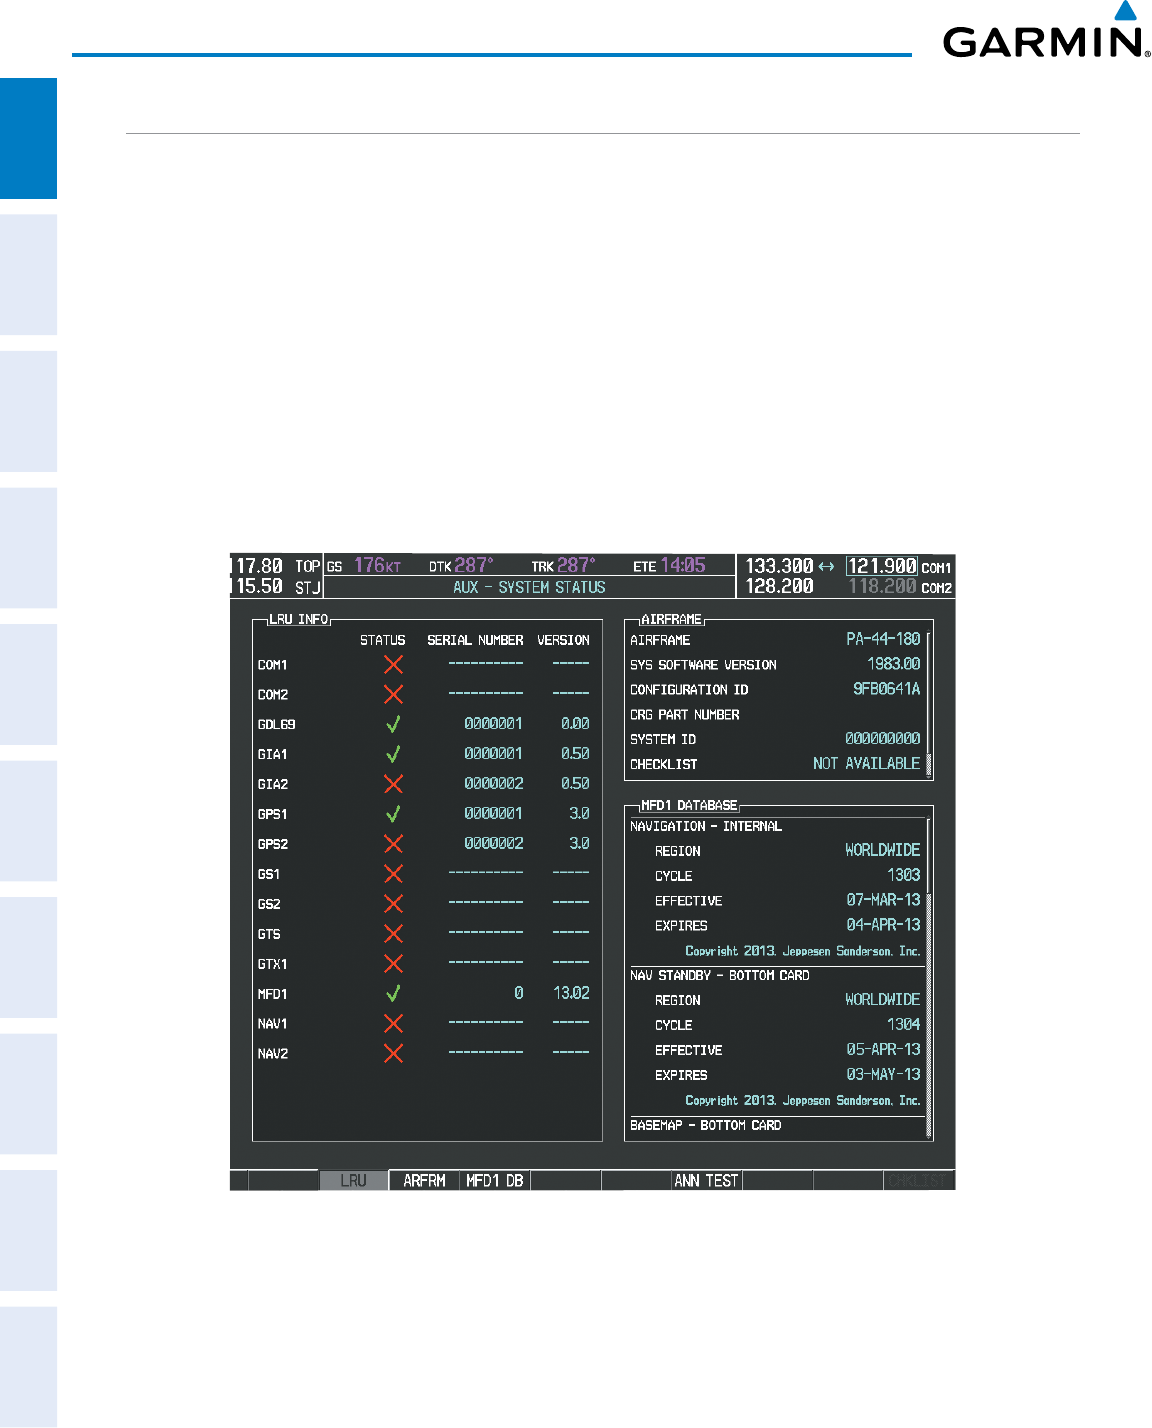This screenshot has width=1152, height=1428.
Task: Click the GPS1 version 3.0 value
Action: pos(579,813)
